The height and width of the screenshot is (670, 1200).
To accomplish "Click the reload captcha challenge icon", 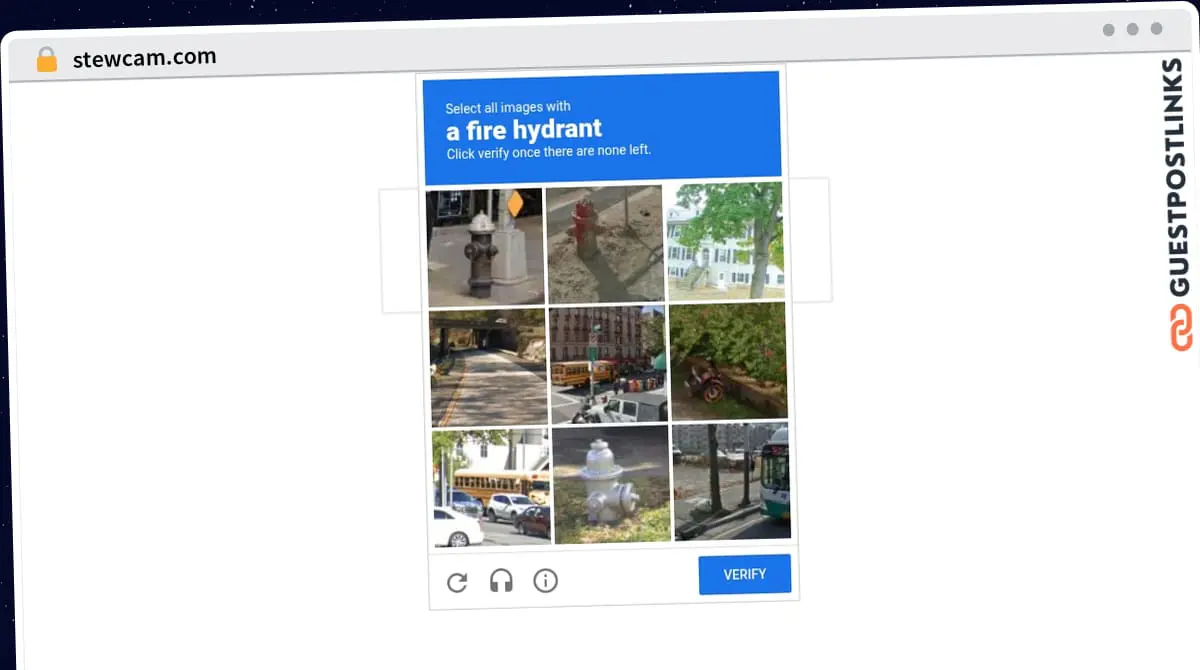I will pos(457,582).
